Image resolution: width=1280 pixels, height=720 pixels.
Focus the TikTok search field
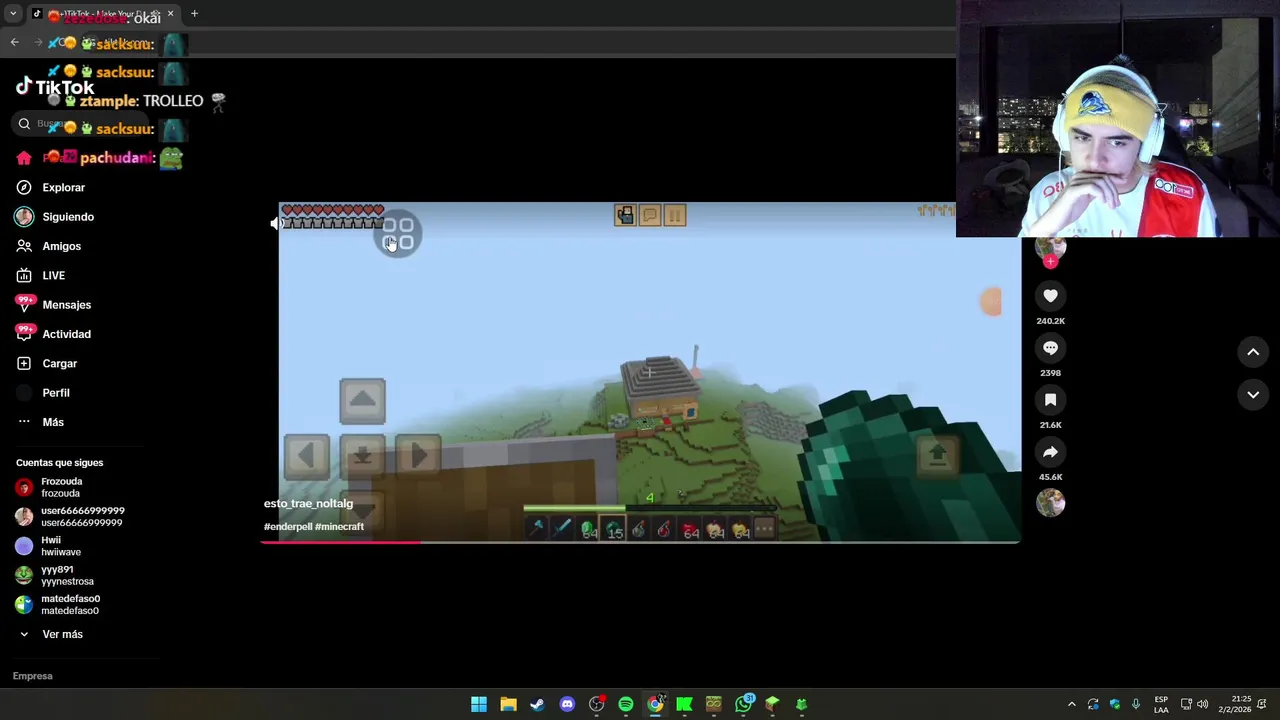(80, 124)
